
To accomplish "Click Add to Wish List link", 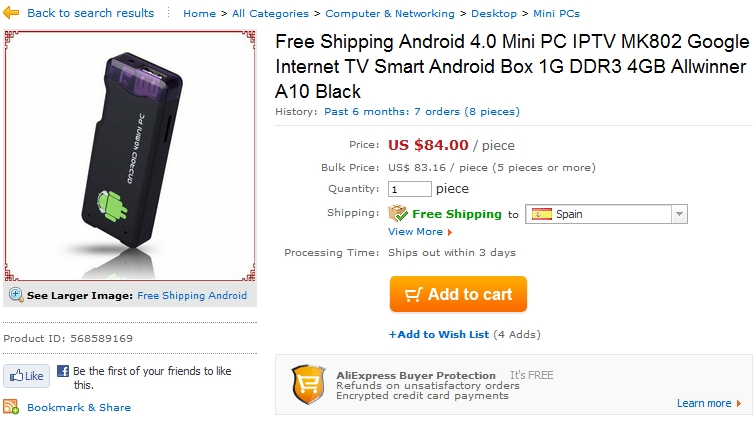I will pyautogui.click(x=439, y=334).
